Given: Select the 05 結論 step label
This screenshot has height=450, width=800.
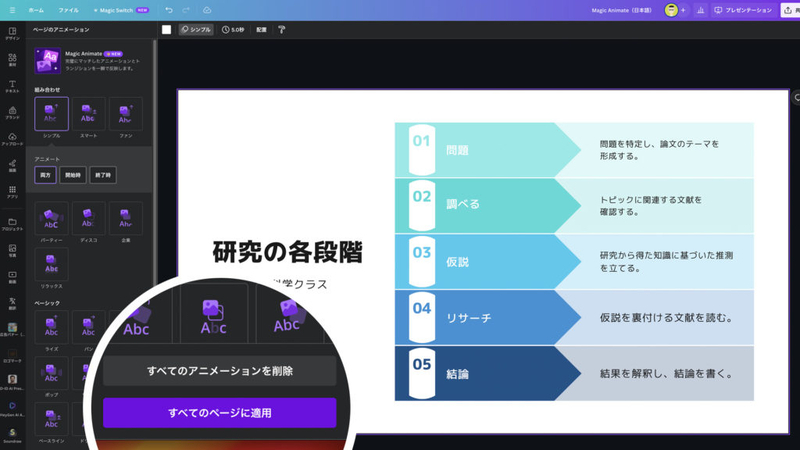Looking at the screenshot, I should point(457,374).
